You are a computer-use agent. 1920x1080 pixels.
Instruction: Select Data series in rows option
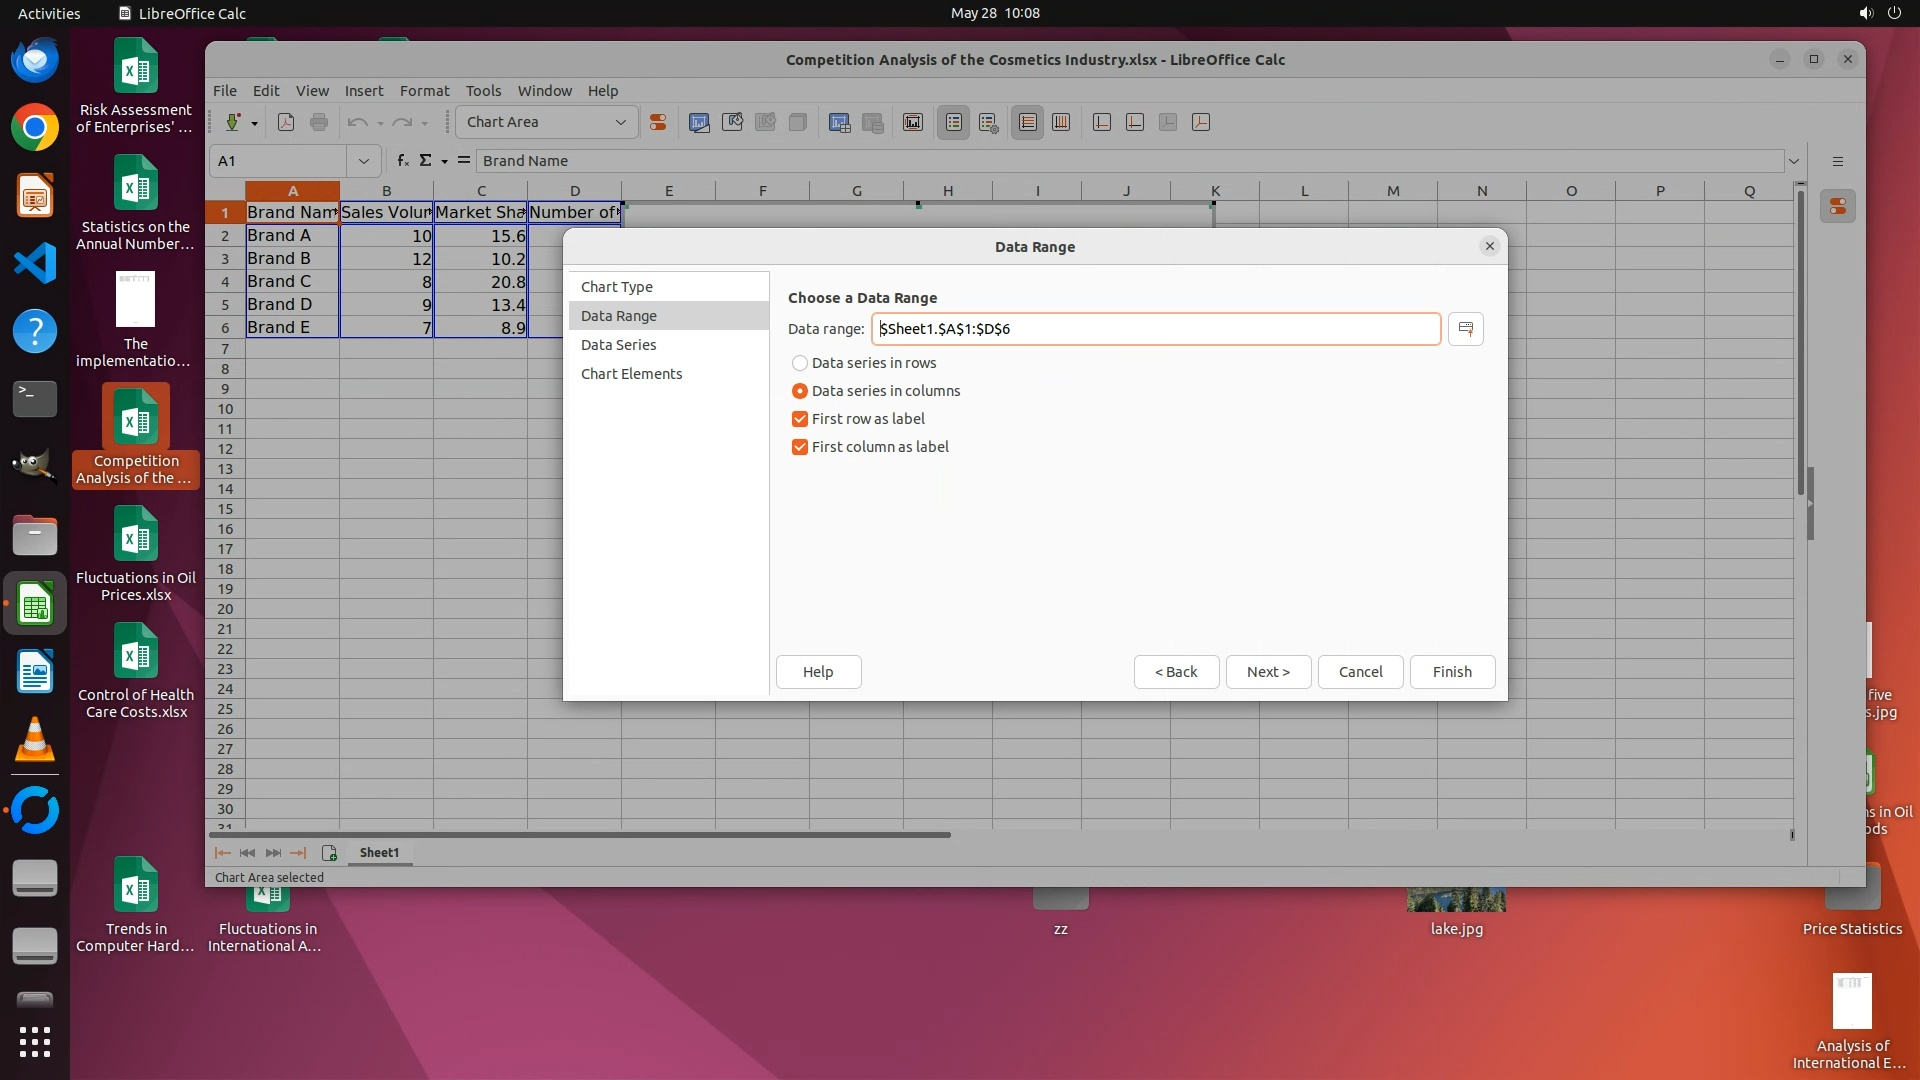800,363
